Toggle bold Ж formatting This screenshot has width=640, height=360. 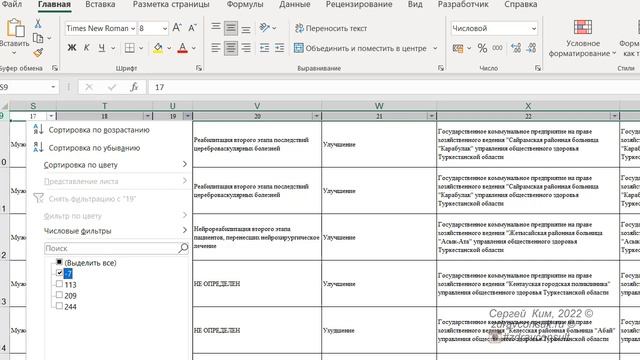click(x=71, y=48)
